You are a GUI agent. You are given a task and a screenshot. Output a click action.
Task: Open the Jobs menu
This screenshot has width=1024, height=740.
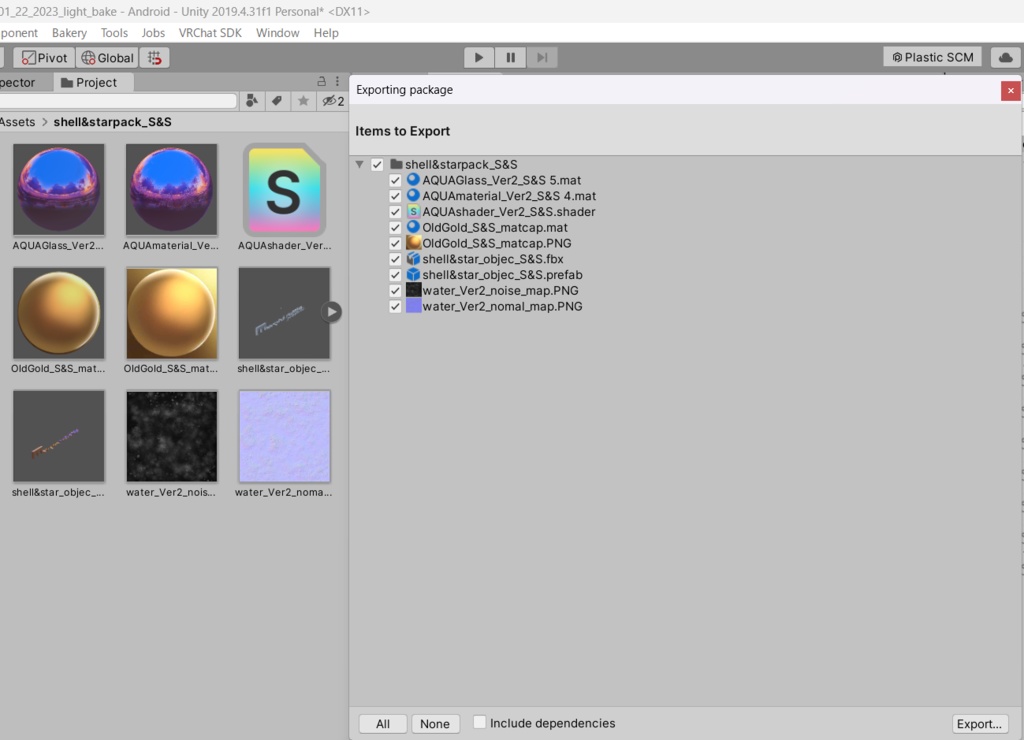pos(153,33)
